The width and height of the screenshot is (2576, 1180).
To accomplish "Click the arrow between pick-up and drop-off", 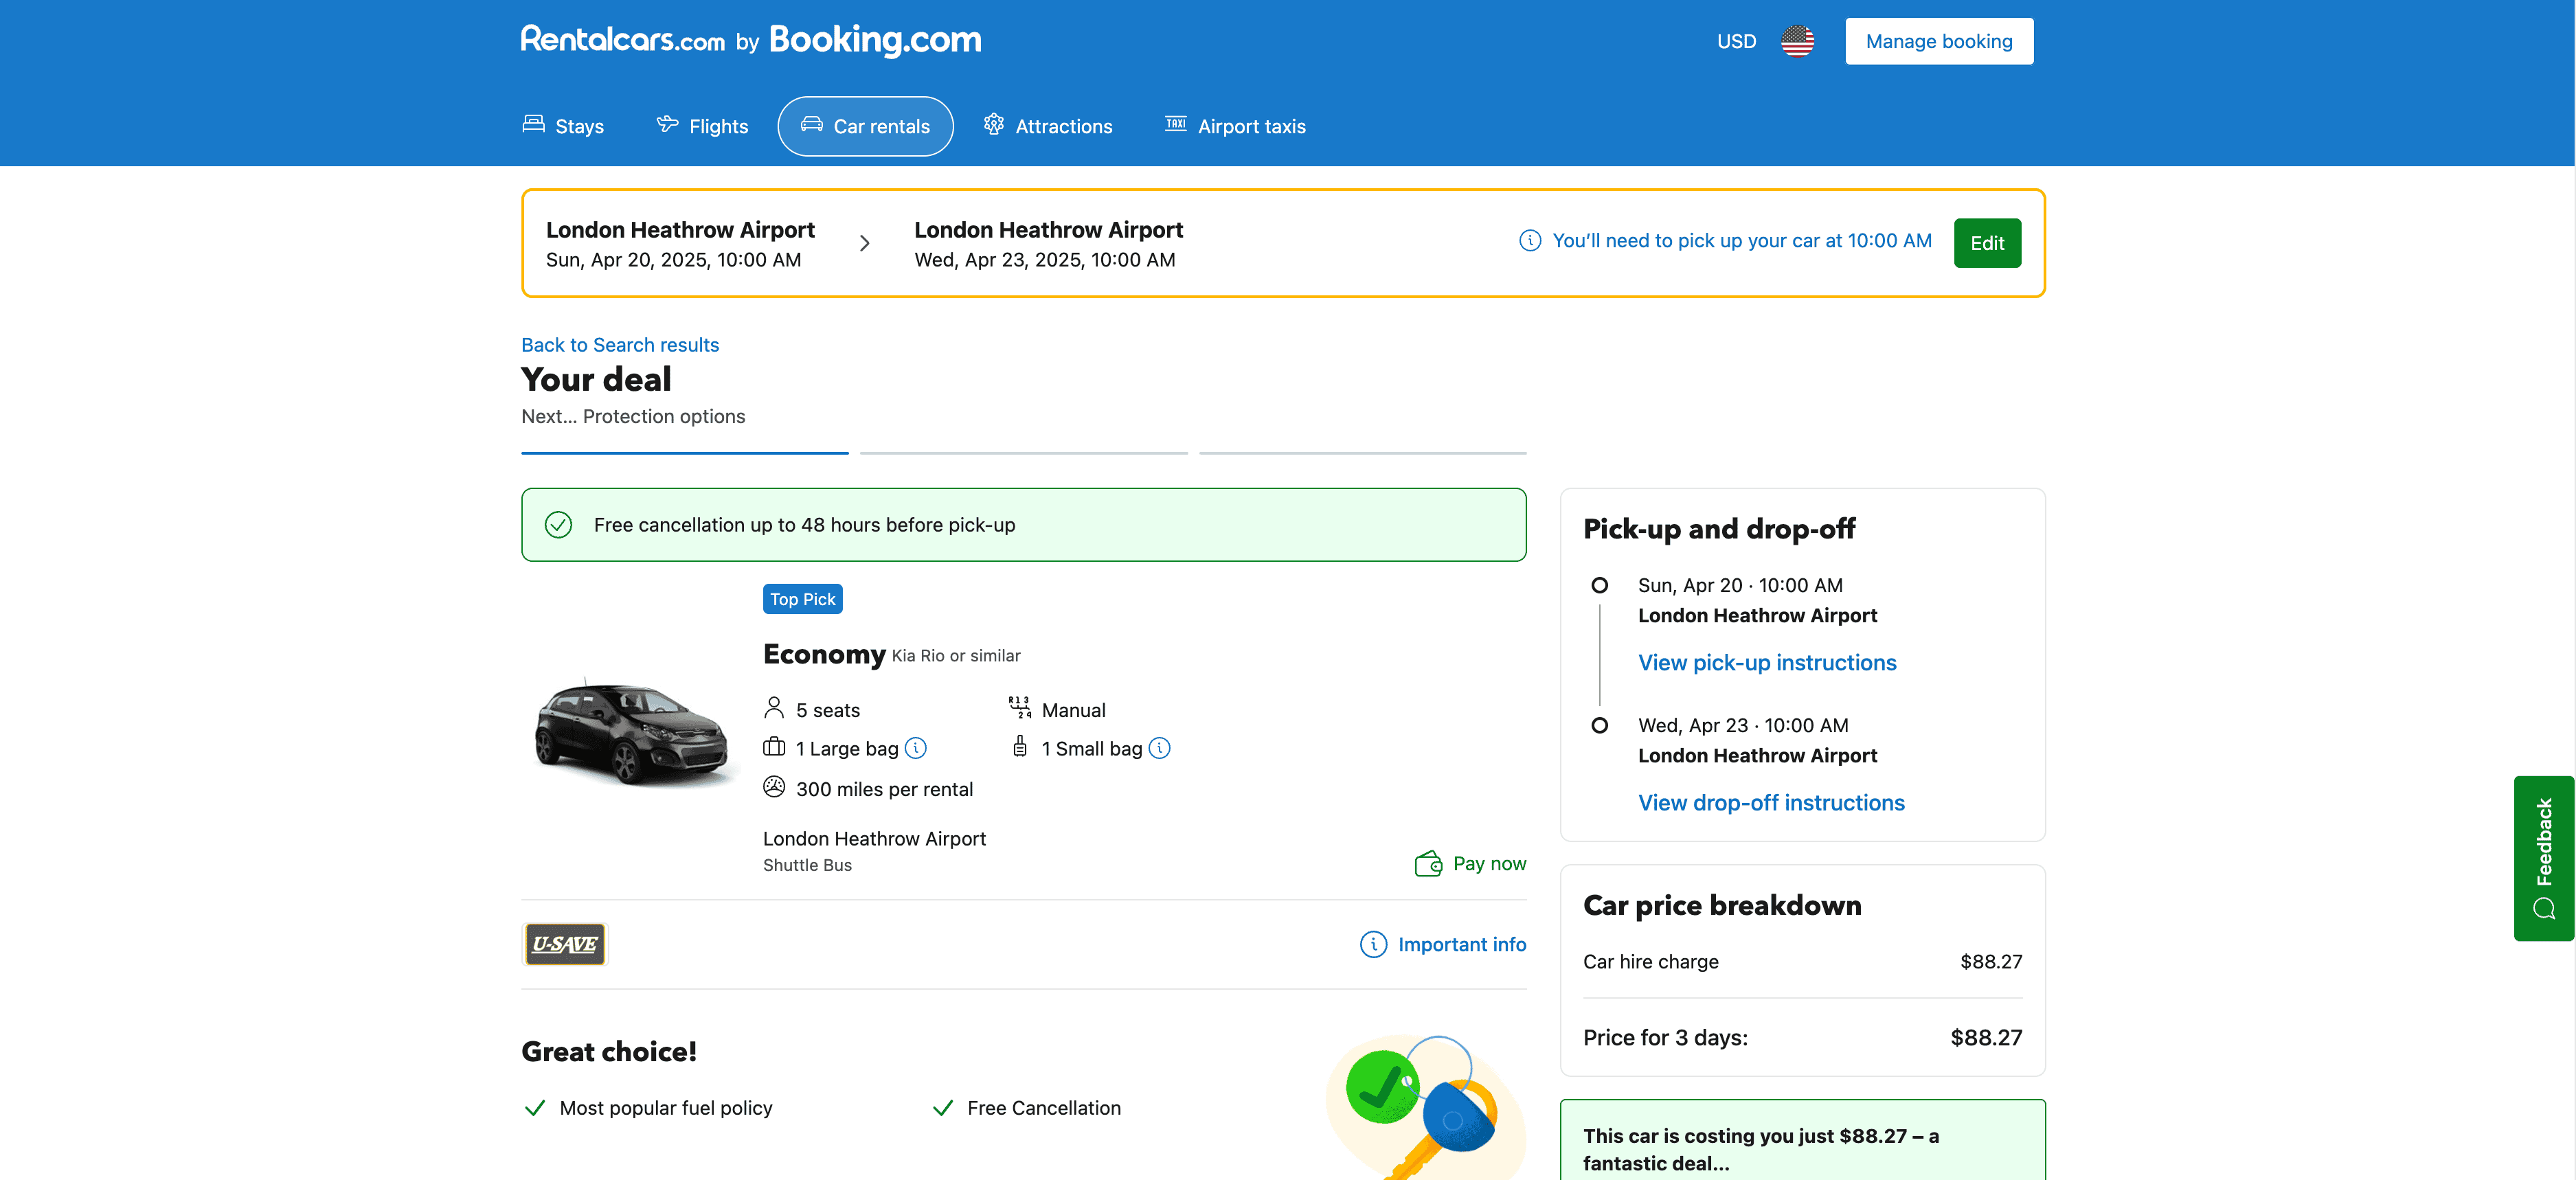I will [x=865, y=243].
